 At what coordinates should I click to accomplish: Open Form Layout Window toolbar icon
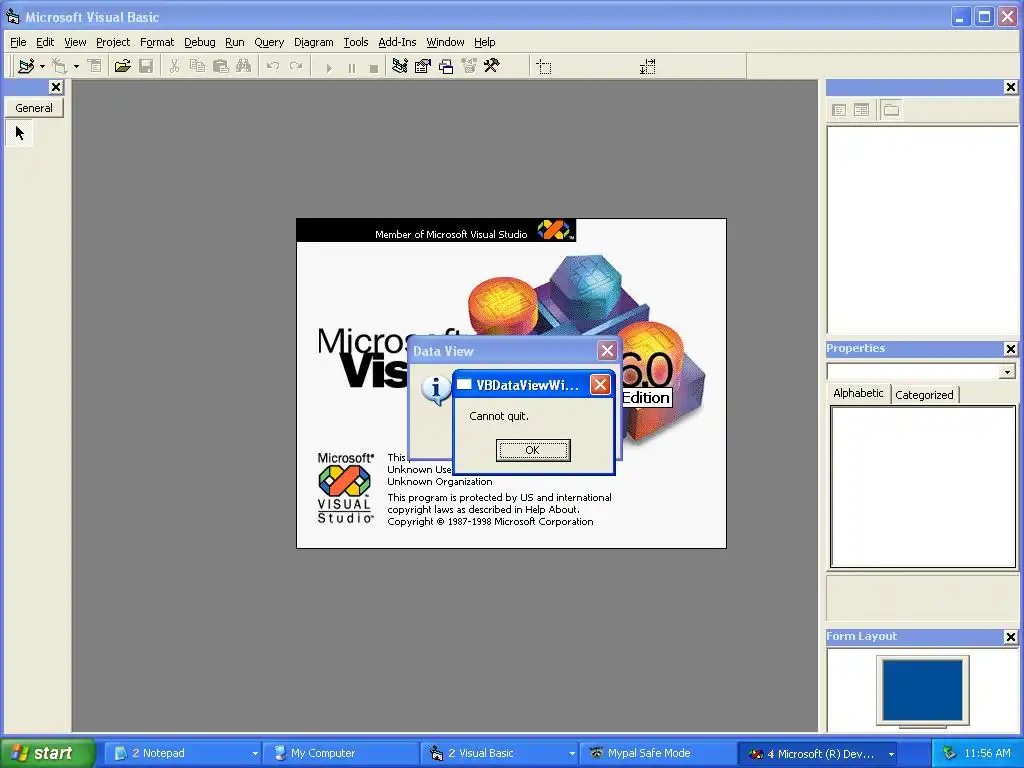click(x=446, y=66)
